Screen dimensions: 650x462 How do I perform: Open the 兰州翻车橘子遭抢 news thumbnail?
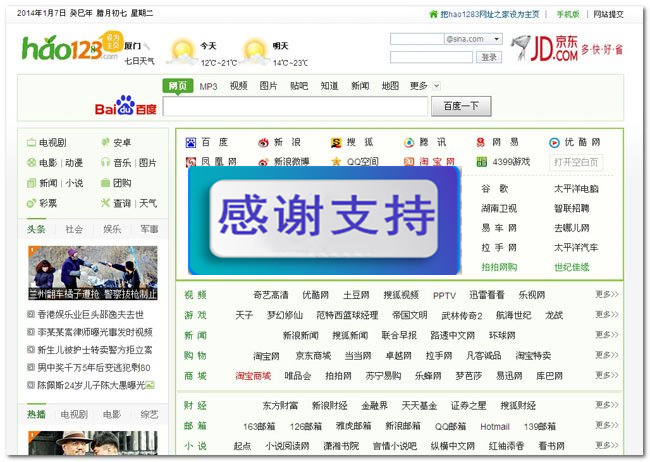(x=93, y=273)
